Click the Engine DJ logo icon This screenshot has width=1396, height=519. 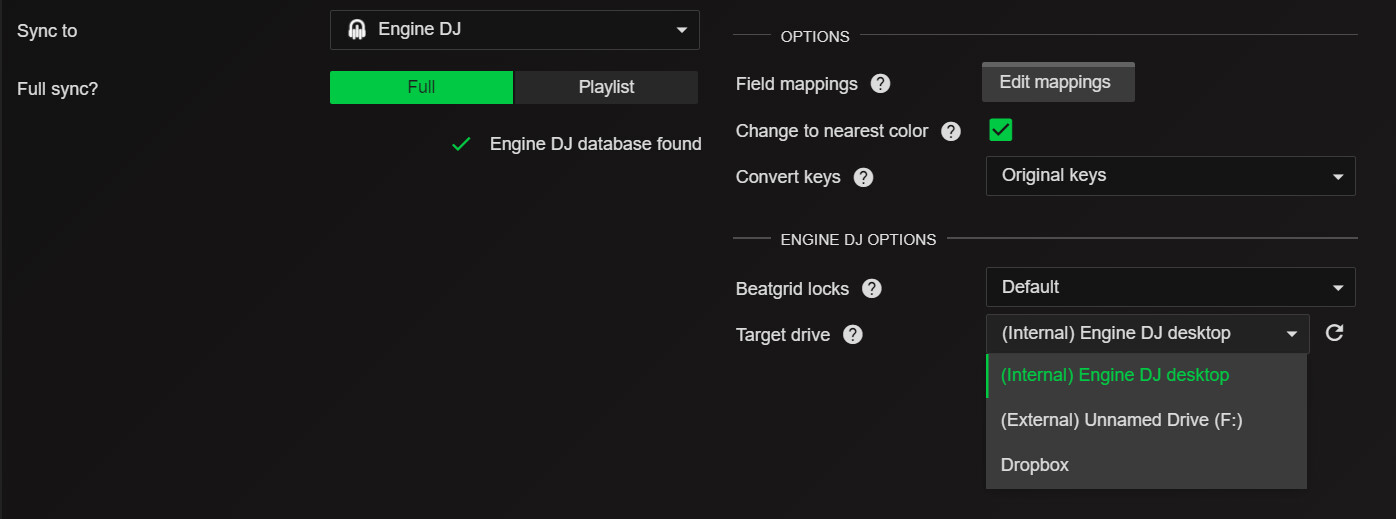coord(357,30)
